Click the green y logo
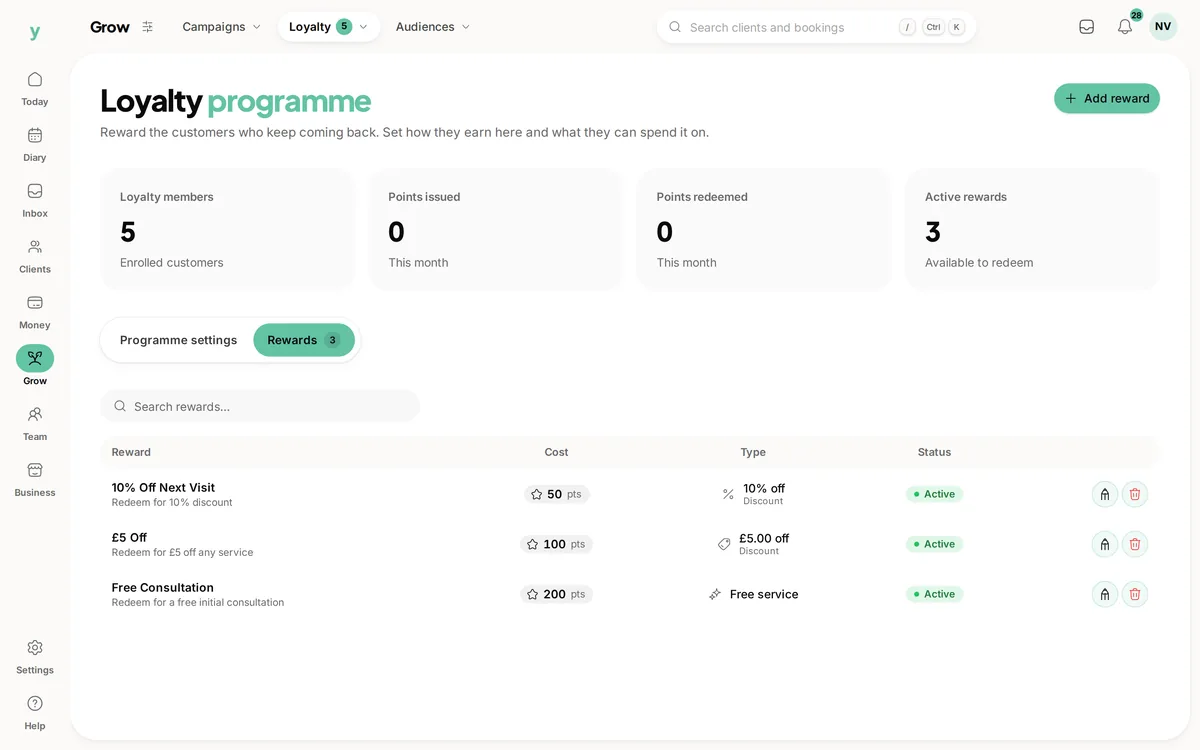The width and height of the screenshot is (1200, 750). coord(35,31)
